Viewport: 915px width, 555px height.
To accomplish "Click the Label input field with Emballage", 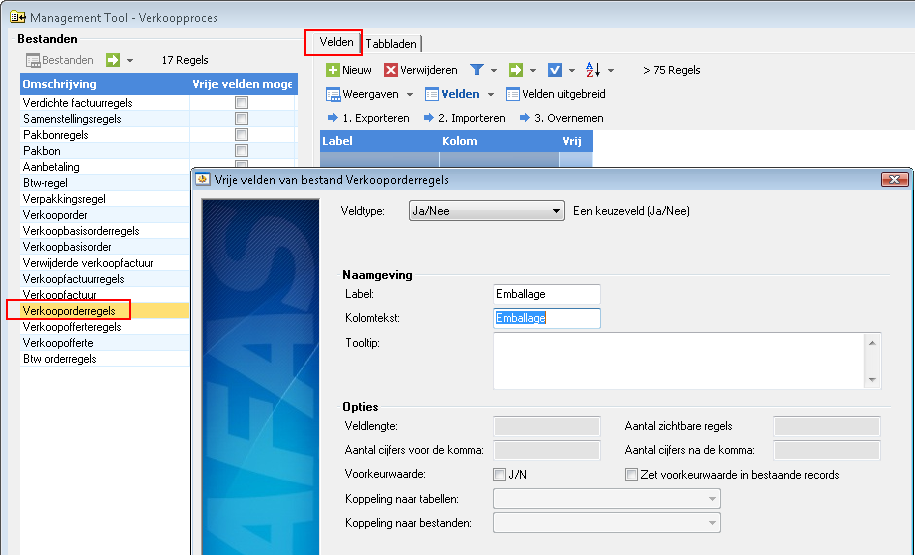I will point(546,294).
